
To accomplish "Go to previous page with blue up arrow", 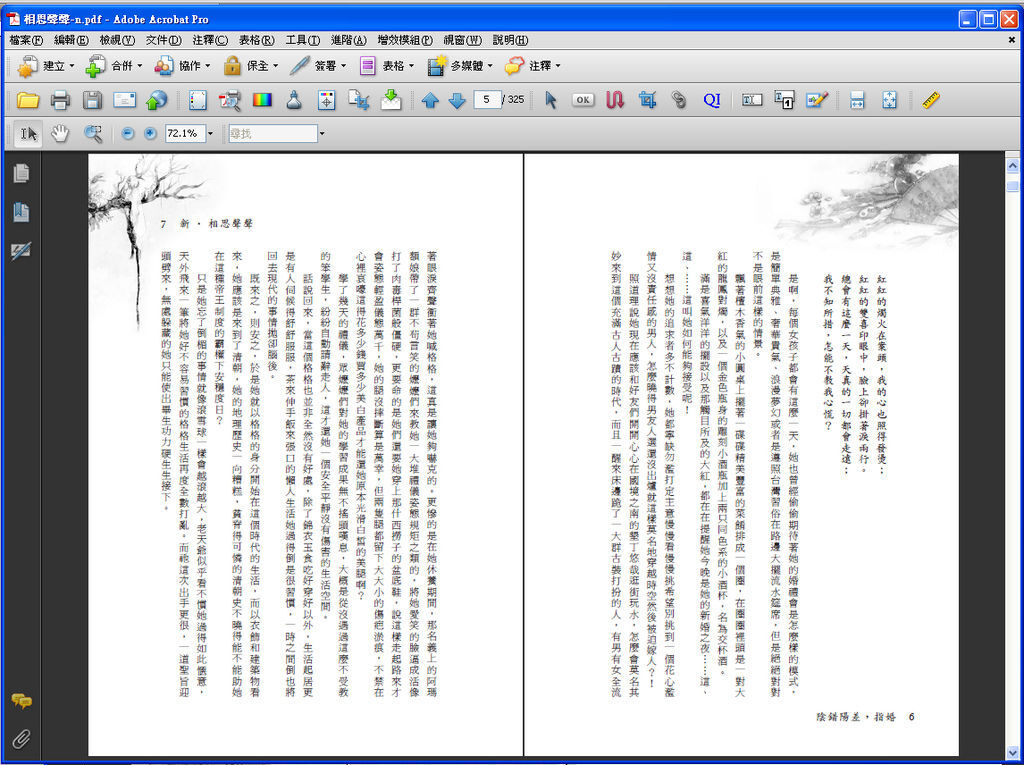I will pos(430,100).
